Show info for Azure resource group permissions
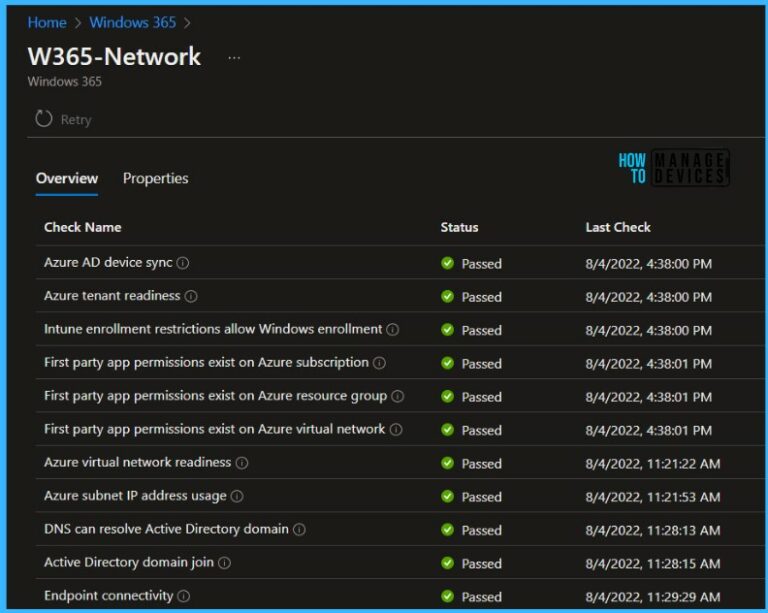 (398, 396)
